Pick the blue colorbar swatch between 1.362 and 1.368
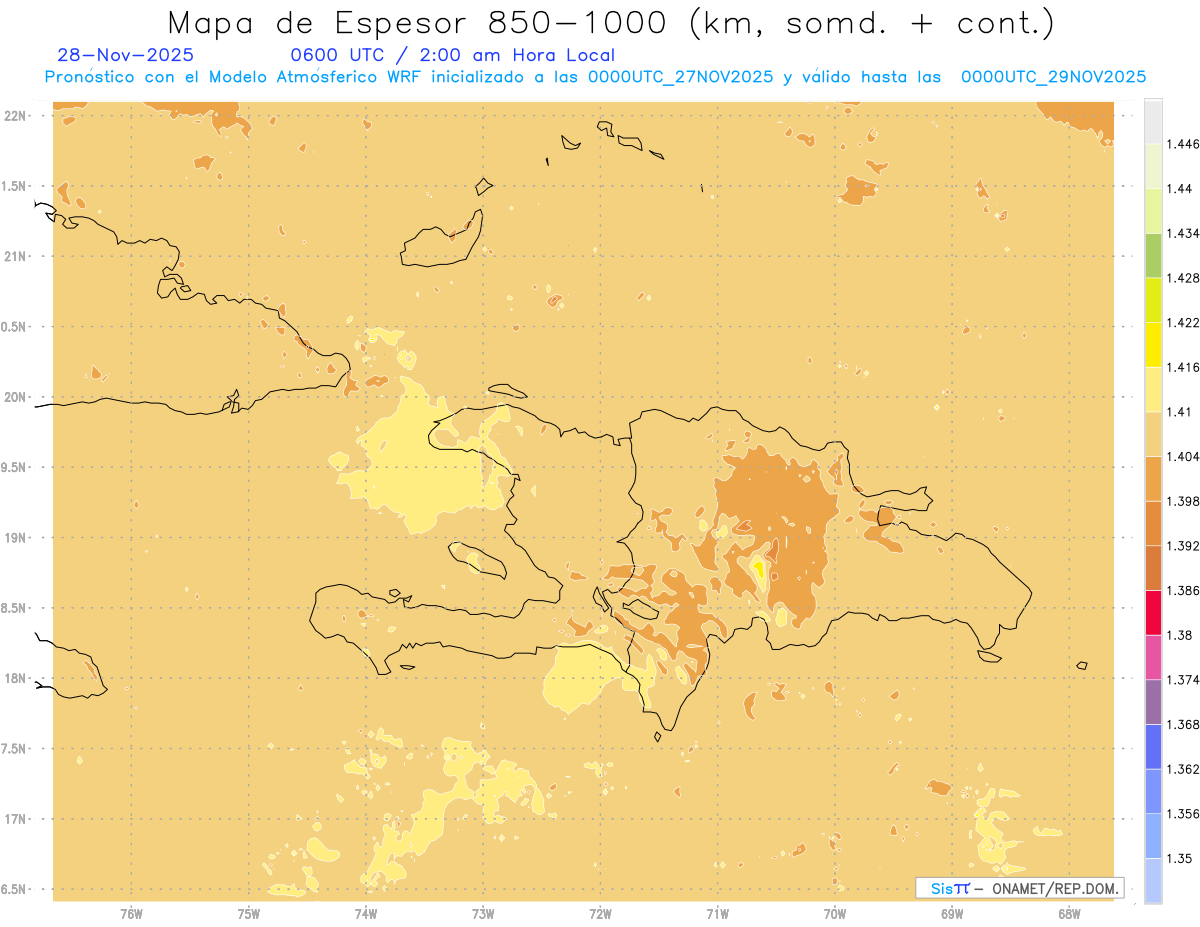 [x=1153, y=746]
